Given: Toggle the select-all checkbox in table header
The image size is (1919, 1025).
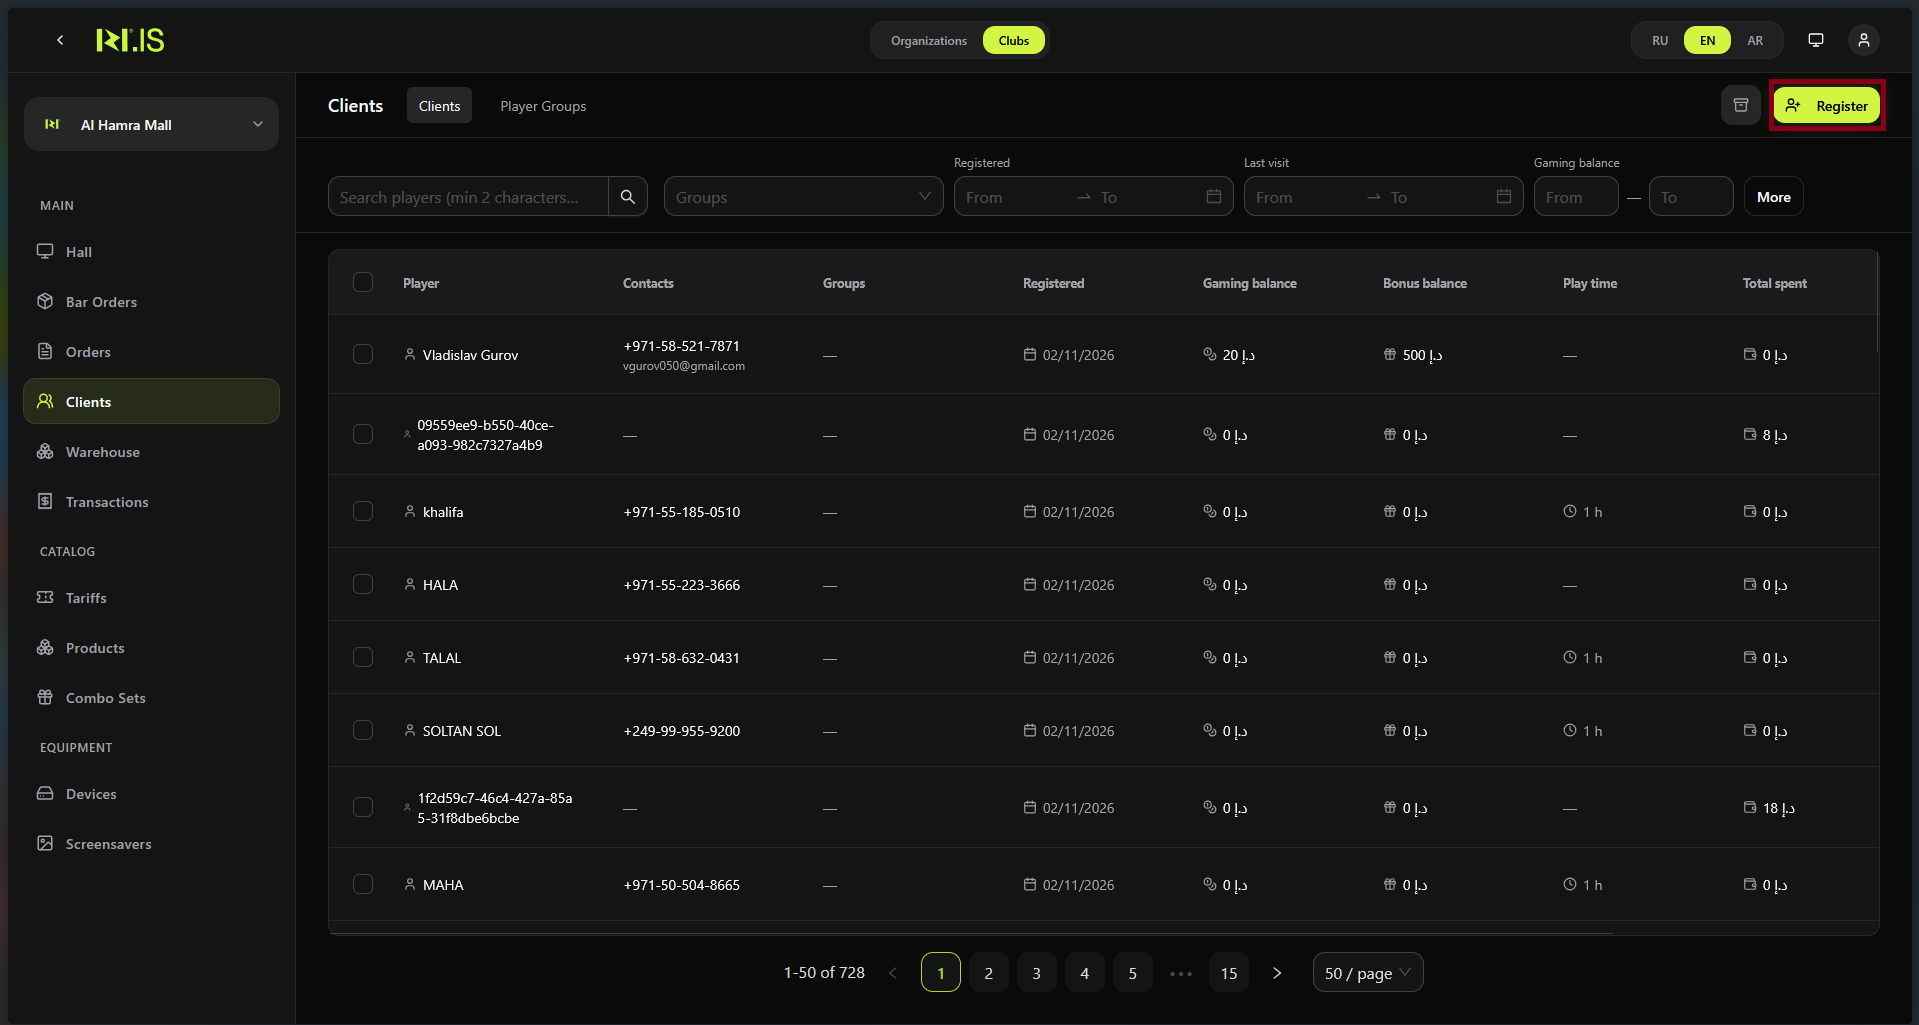Looking at the screenshot, I should 363,283.
